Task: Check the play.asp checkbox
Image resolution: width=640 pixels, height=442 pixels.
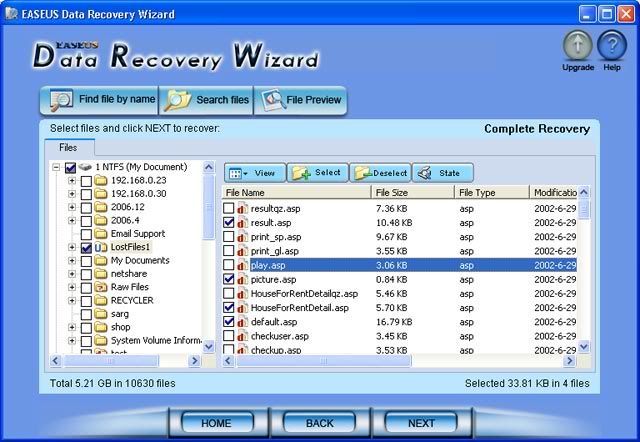Action: [229, 265]
